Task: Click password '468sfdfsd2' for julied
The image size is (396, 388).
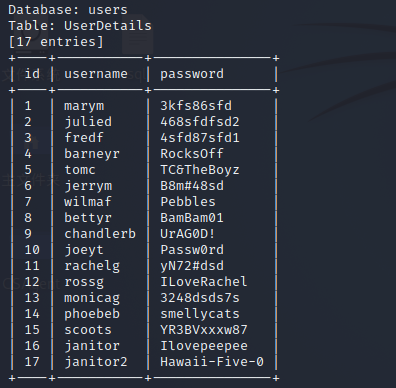Action: tap(200, 122)
